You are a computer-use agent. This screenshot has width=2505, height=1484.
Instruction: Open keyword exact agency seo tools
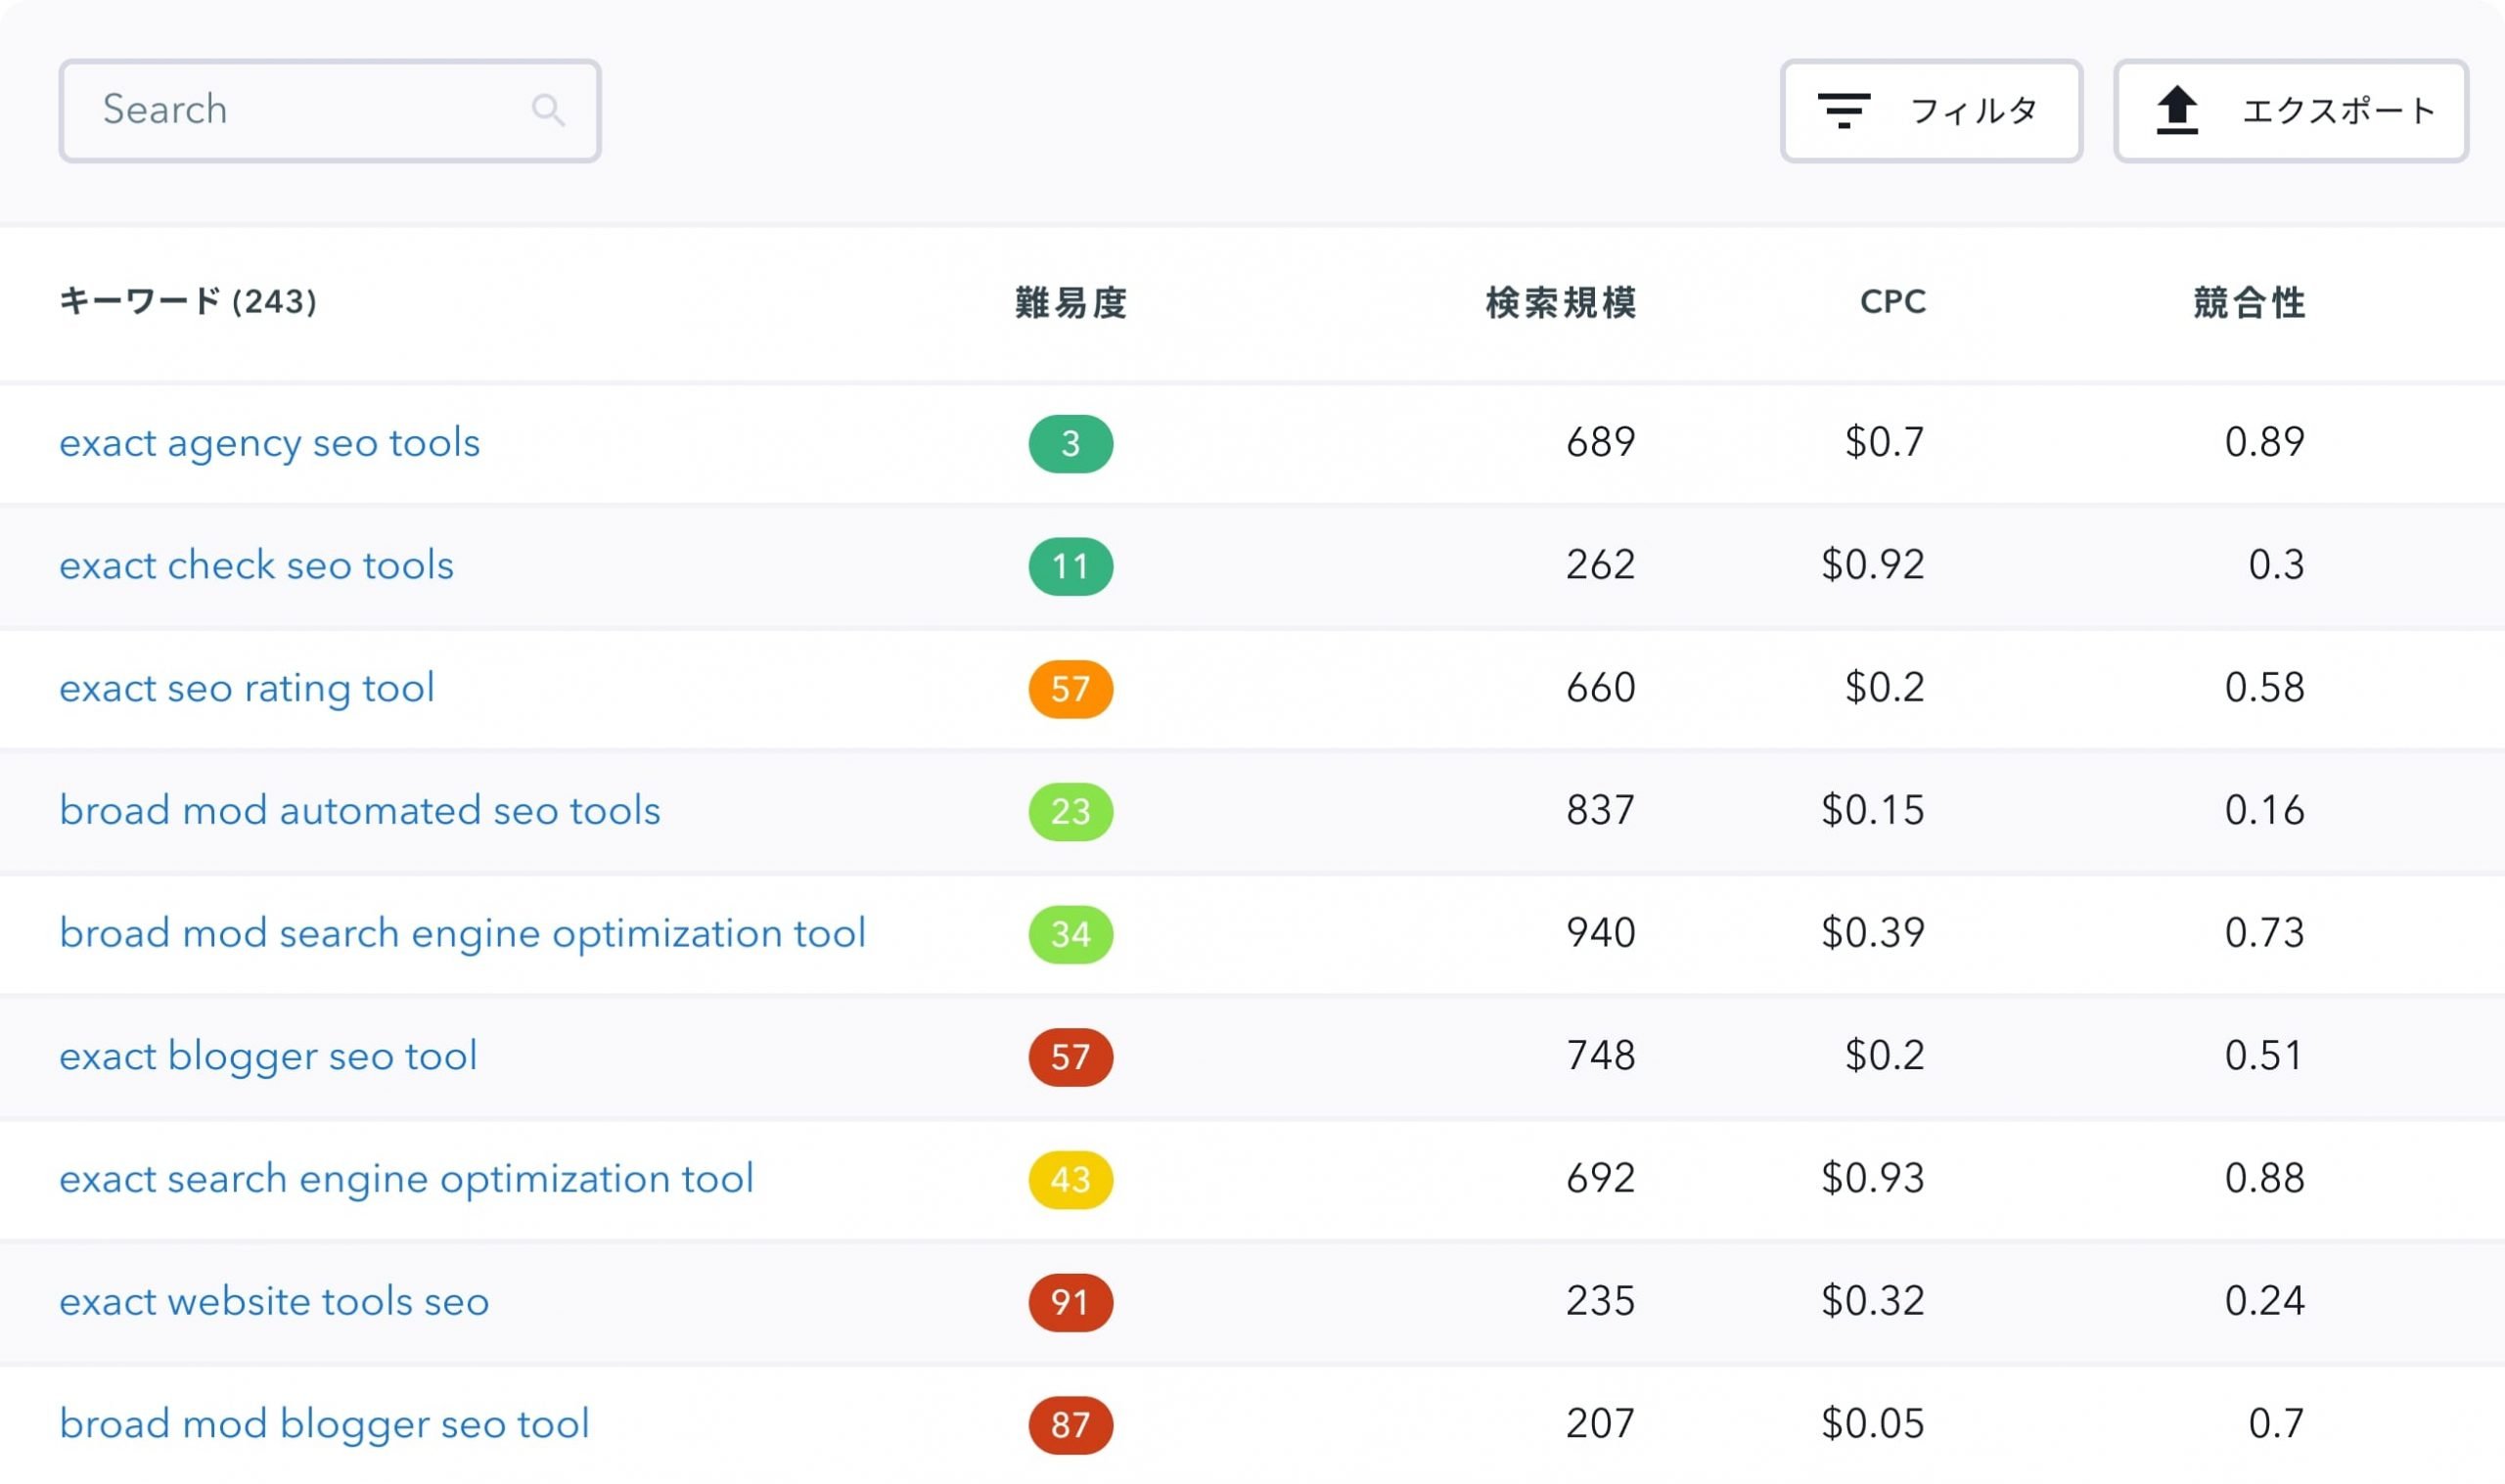pyautogui.click(x=270, y=443)
